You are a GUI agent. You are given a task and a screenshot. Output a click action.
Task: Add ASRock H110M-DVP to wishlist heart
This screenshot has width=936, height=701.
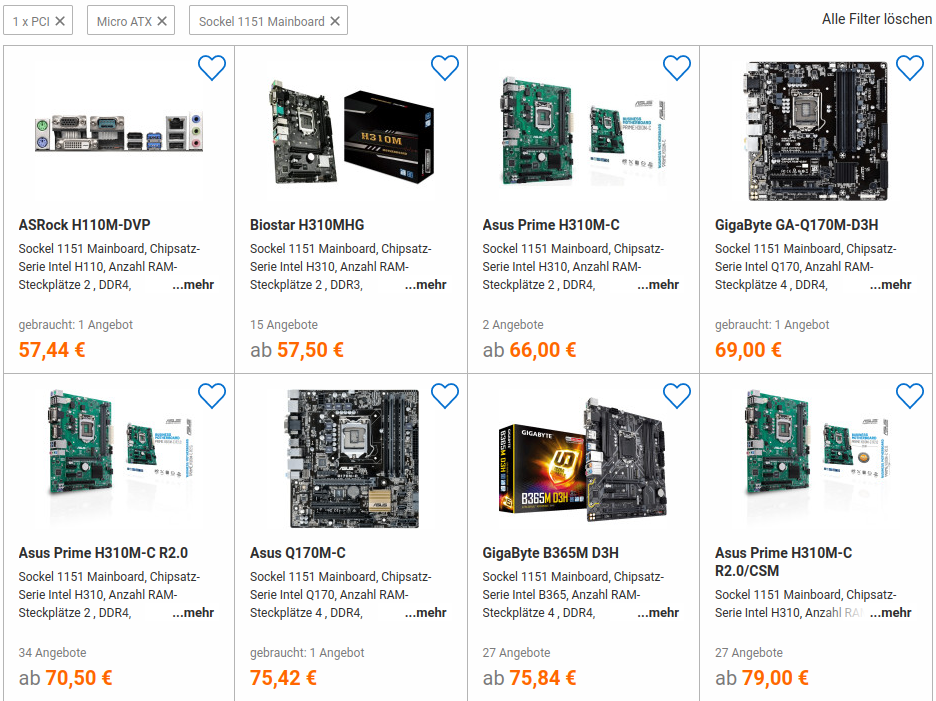212,68
